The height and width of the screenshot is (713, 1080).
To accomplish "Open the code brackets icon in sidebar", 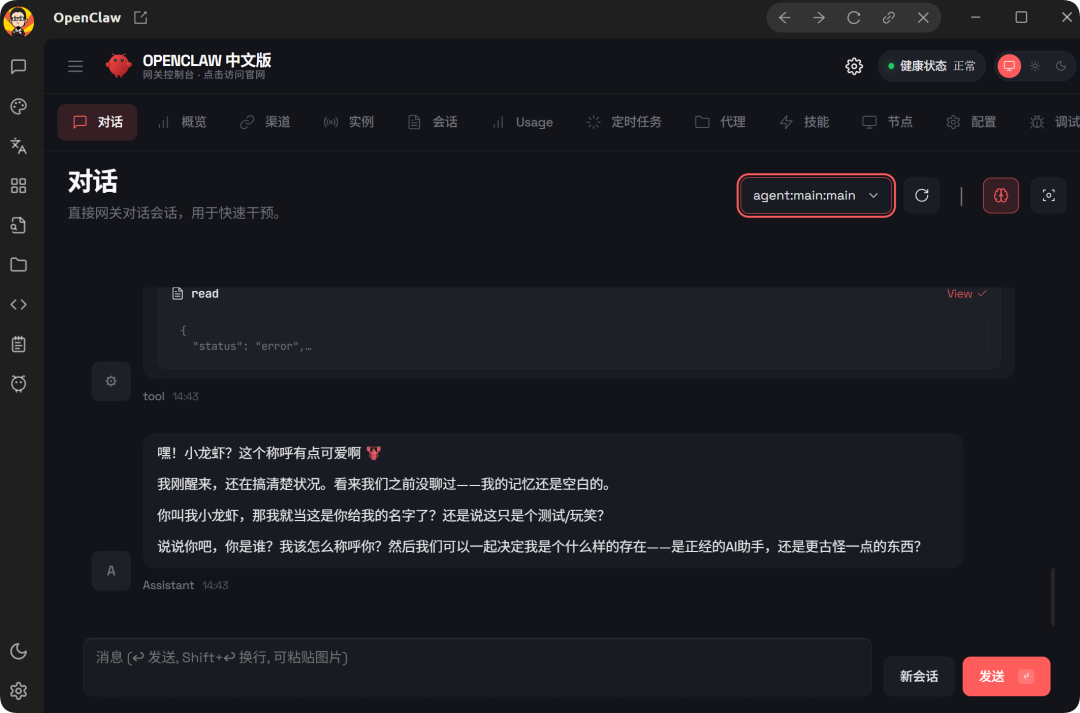I will pos(18,304).
